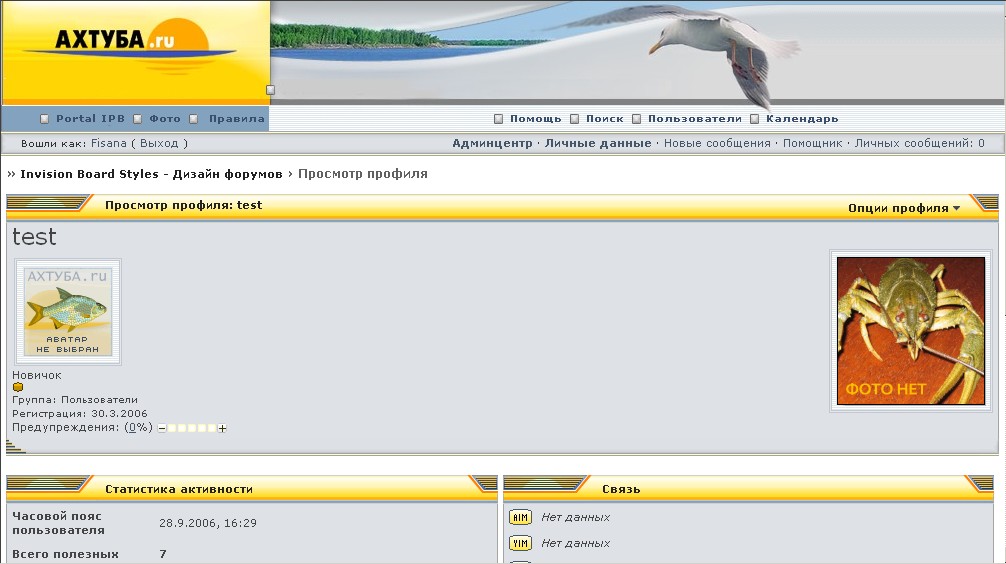Open the forum Поиск page

(x=604, y=119)
